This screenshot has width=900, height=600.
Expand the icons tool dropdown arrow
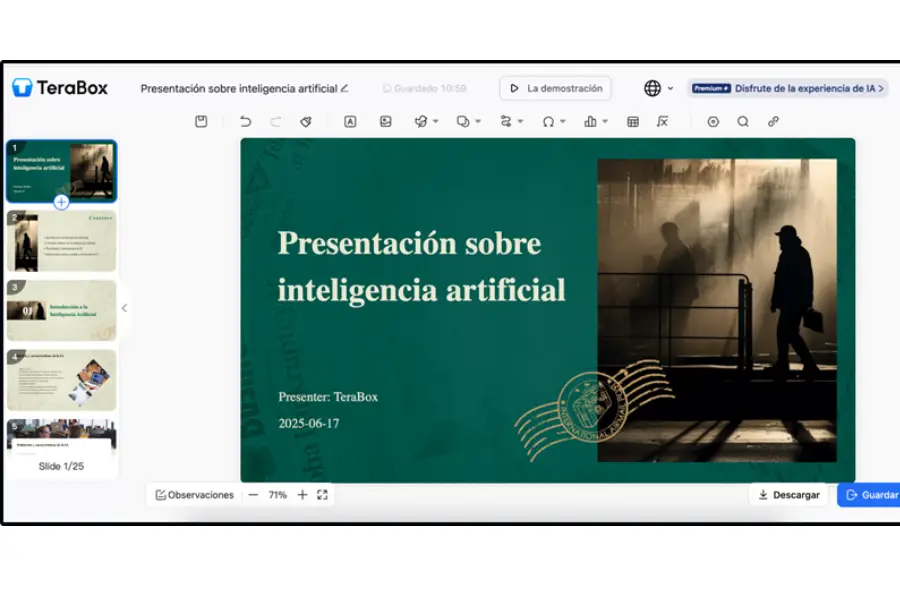click(x=436, y=121)
